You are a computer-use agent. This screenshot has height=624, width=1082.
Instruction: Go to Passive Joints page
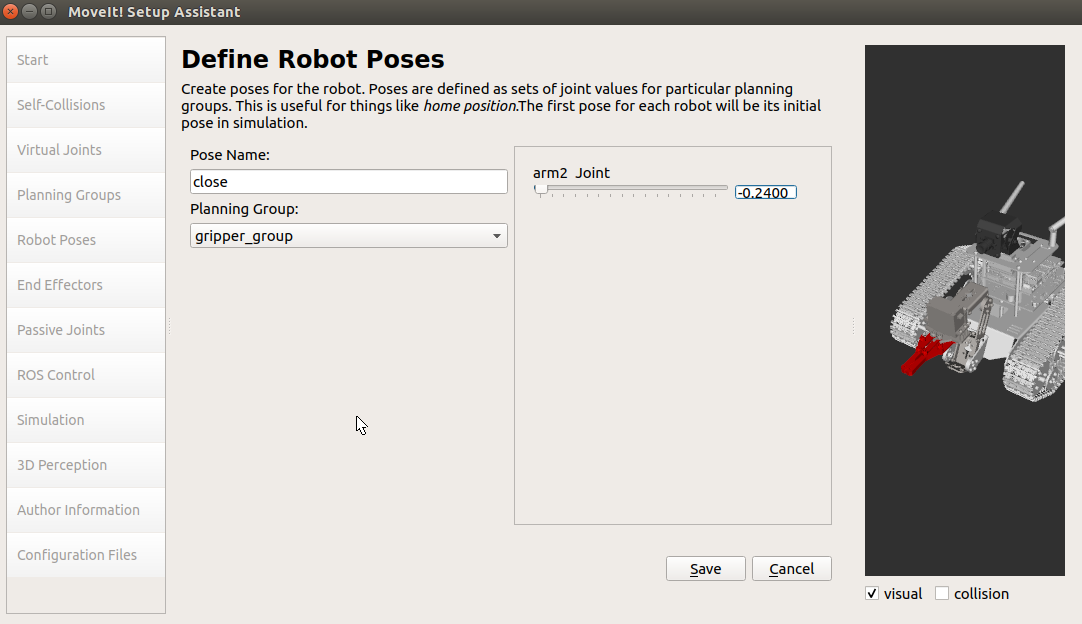coord(86,330)
